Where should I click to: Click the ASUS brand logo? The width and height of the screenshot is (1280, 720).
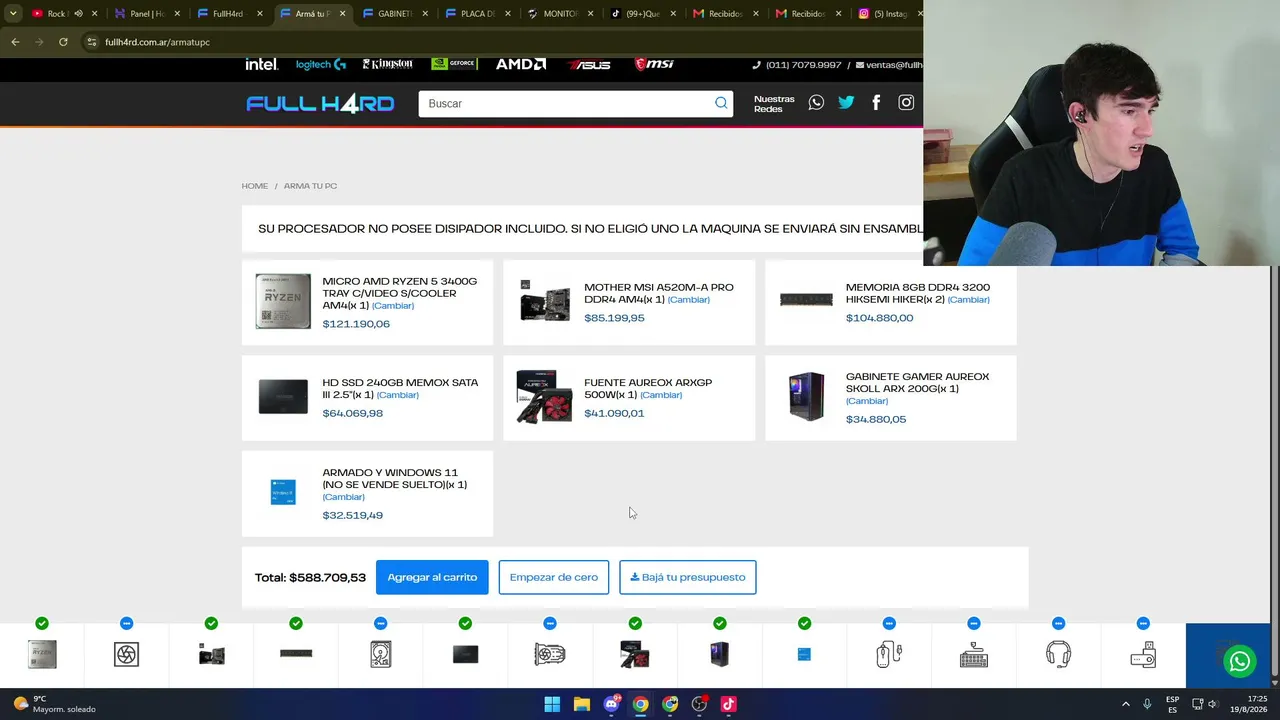click(x=589, y=64)
